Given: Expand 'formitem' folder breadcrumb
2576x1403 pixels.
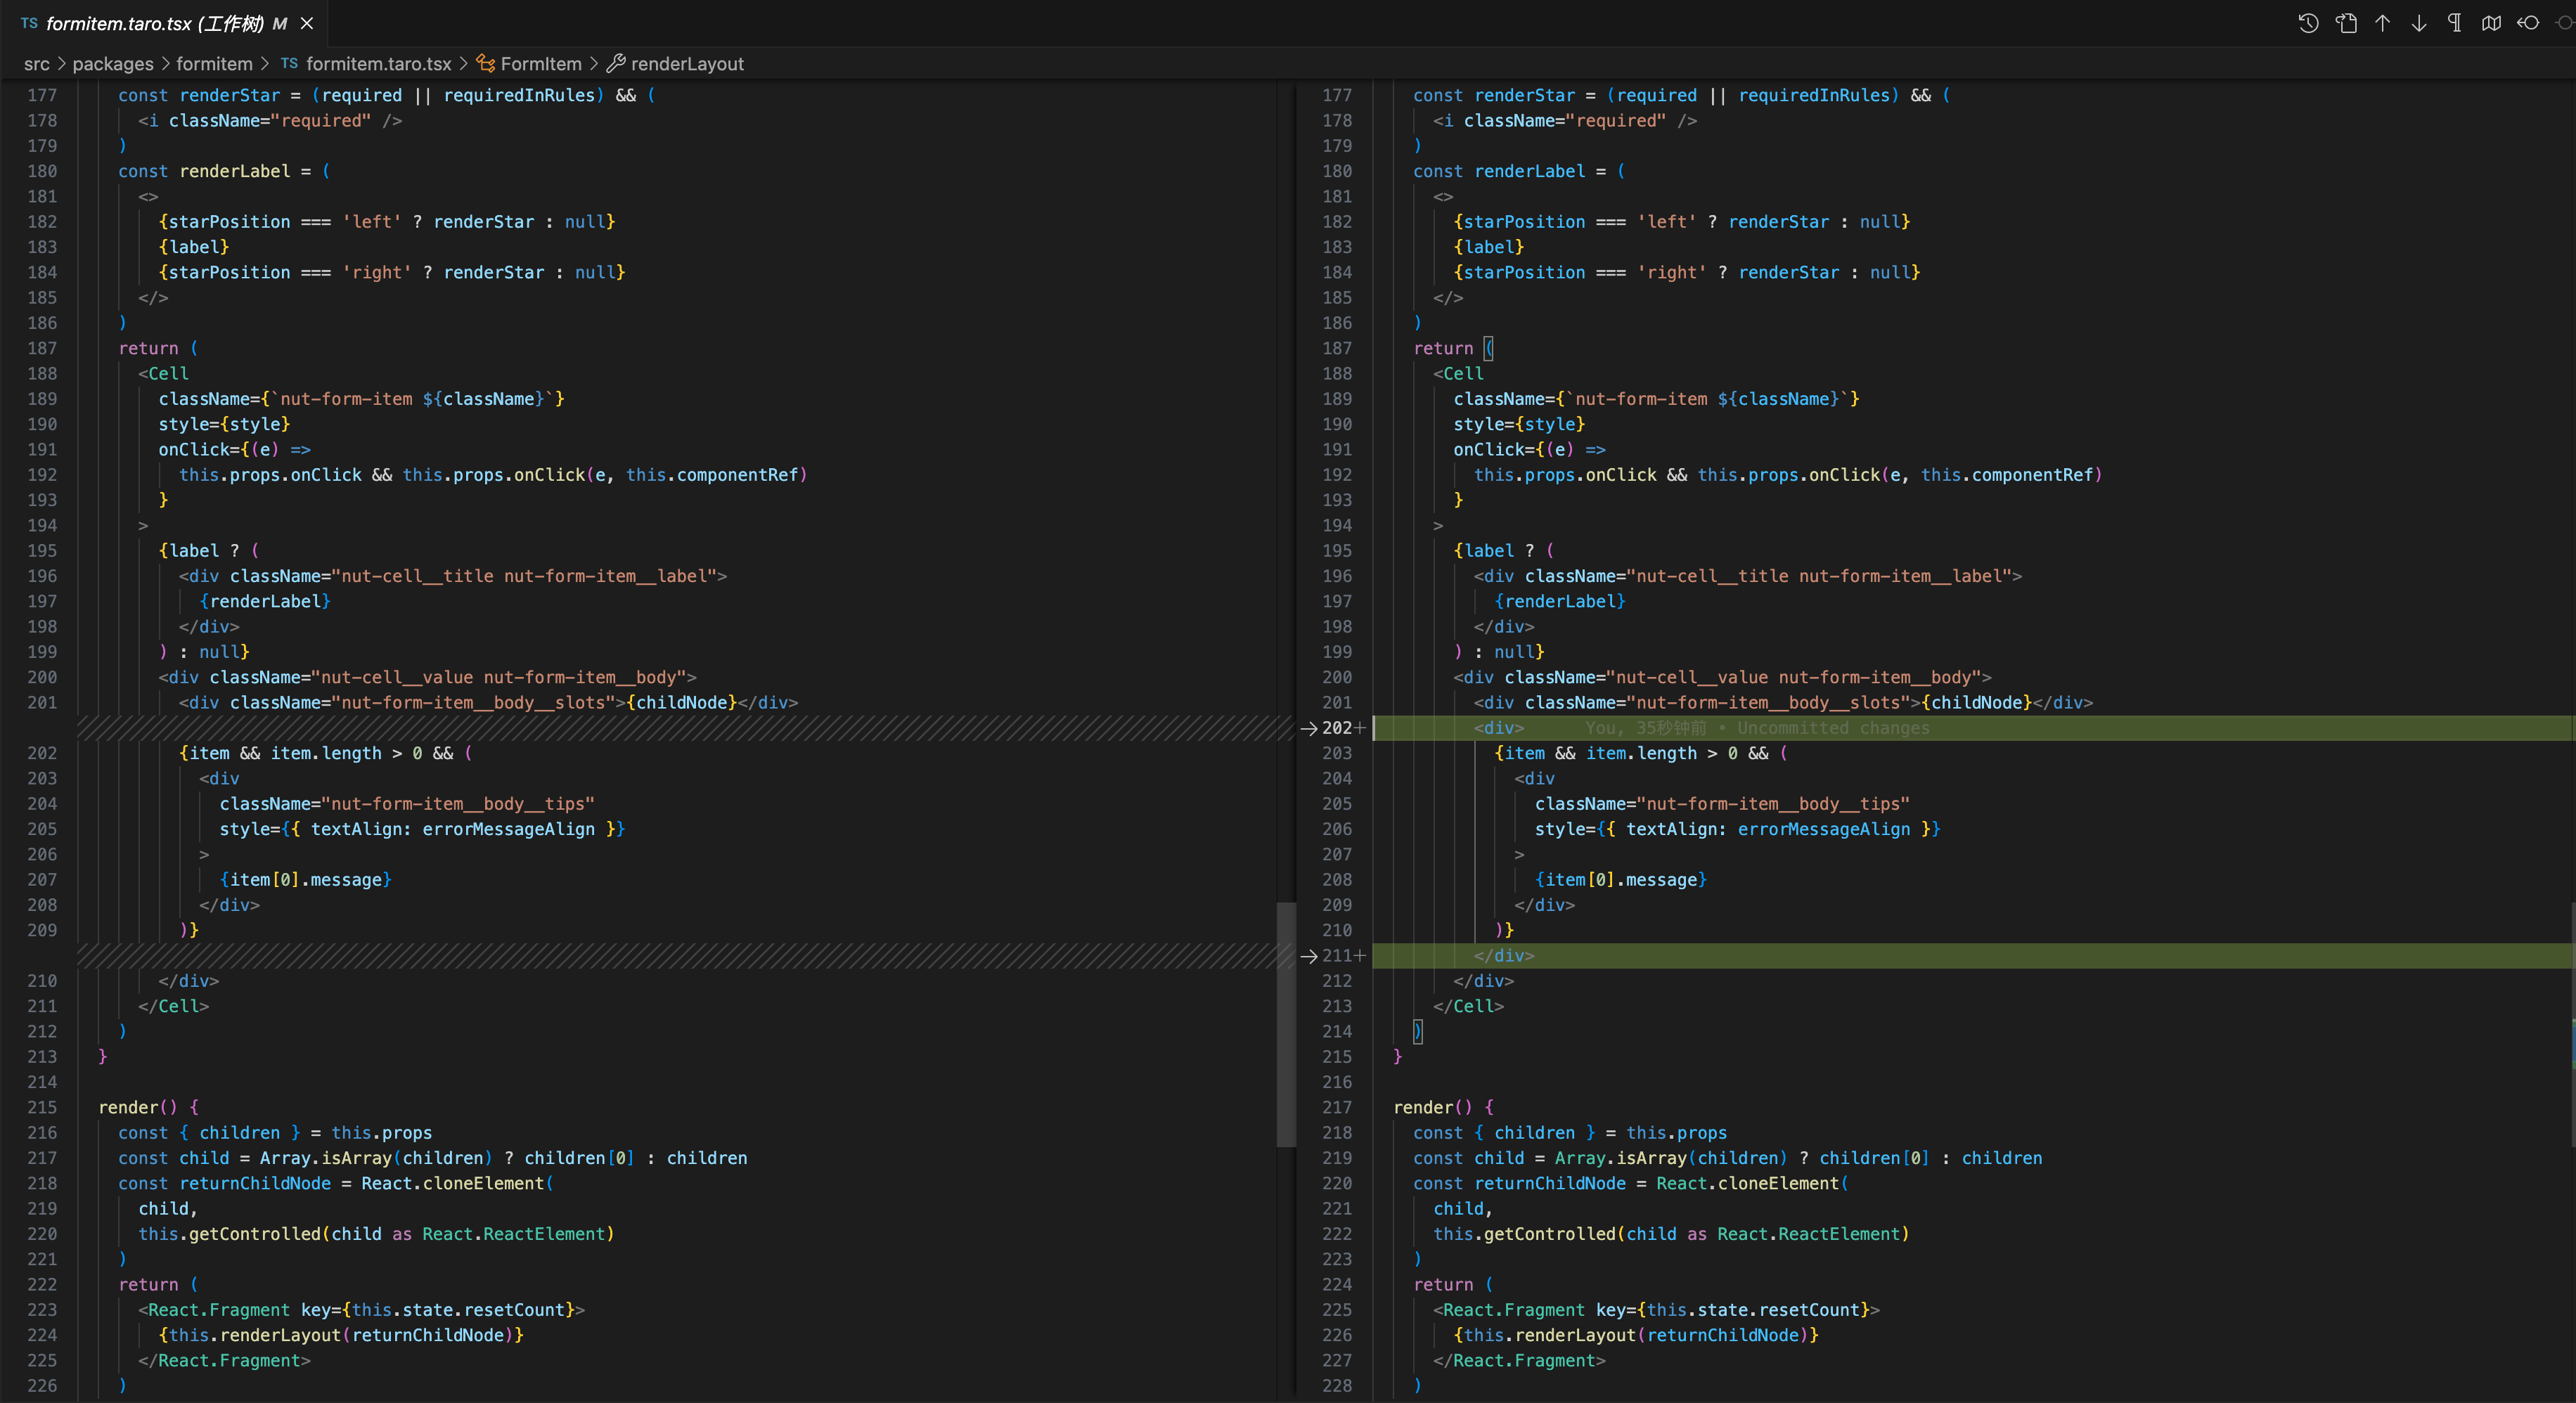Looking at the screenshot, I should point(214,64).
